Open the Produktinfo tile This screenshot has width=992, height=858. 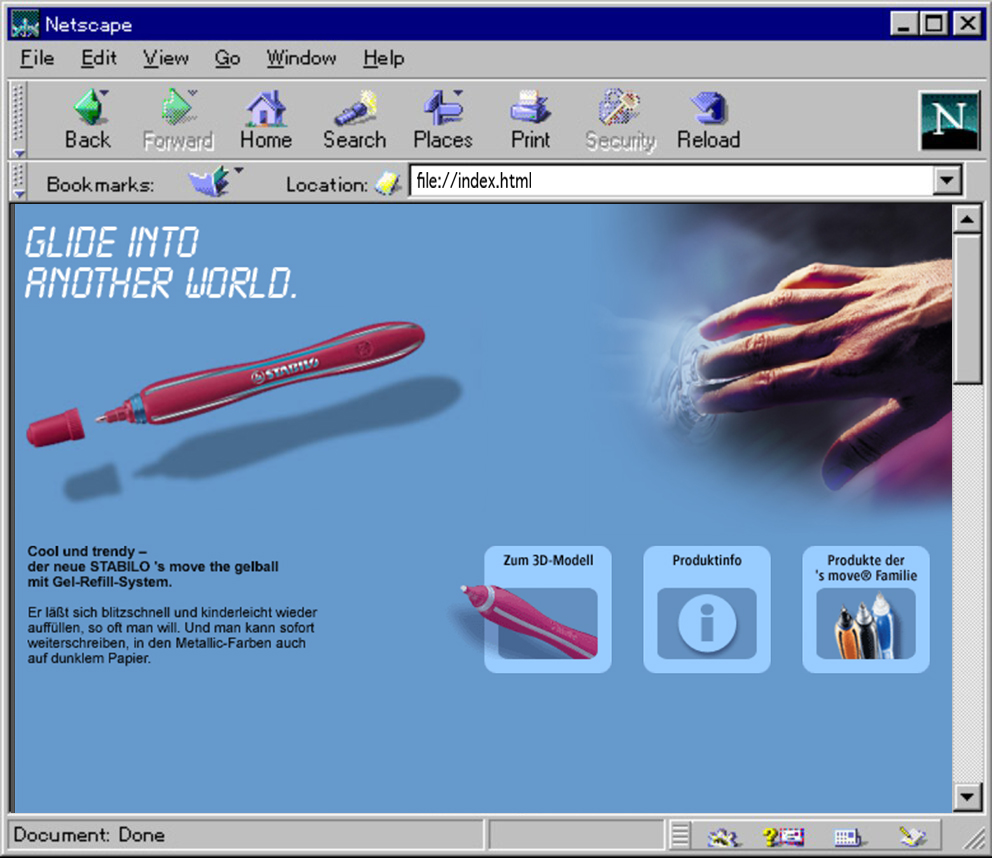[706, 609]
